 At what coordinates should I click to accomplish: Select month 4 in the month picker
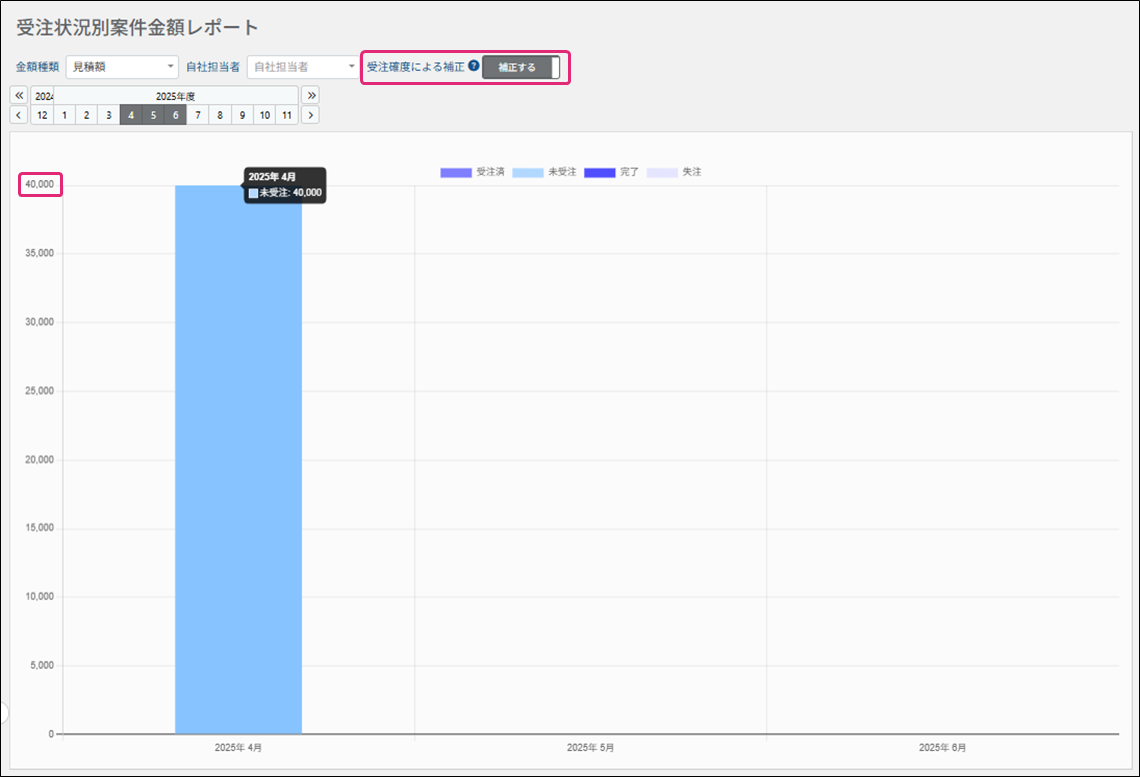[131, 115]
